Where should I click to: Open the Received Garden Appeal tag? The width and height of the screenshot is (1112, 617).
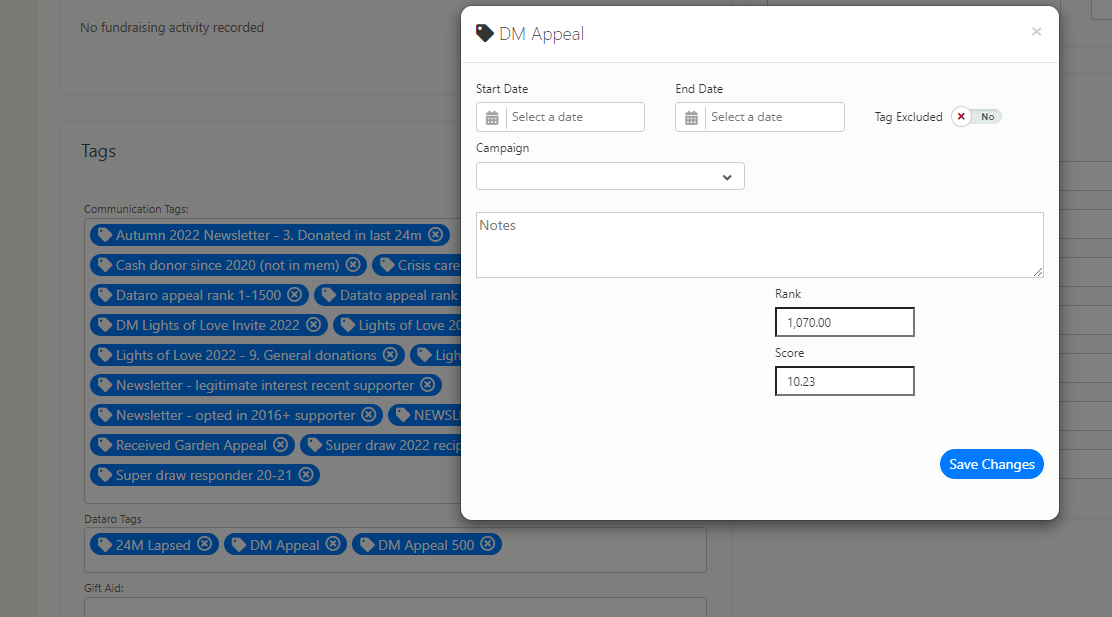point(191,445)
